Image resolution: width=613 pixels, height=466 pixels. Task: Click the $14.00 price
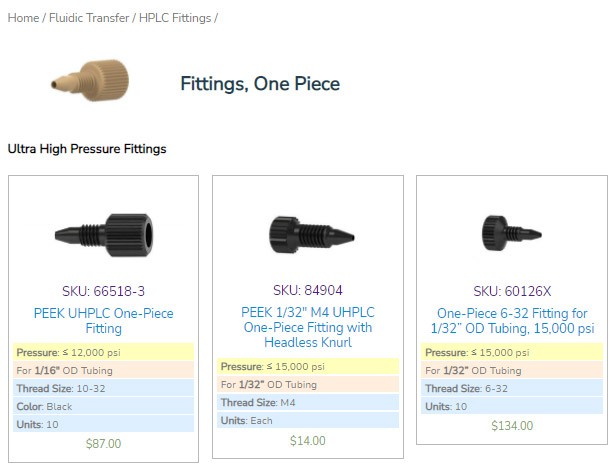308,441
